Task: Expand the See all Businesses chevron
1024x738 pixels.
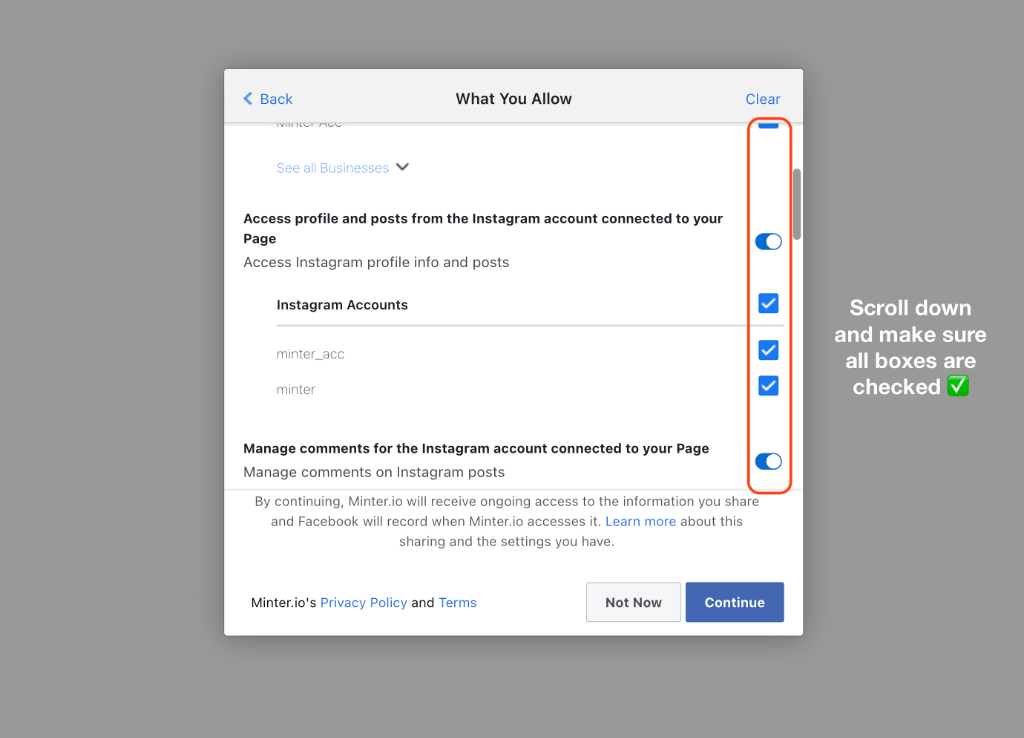Action: pos(402,167)
